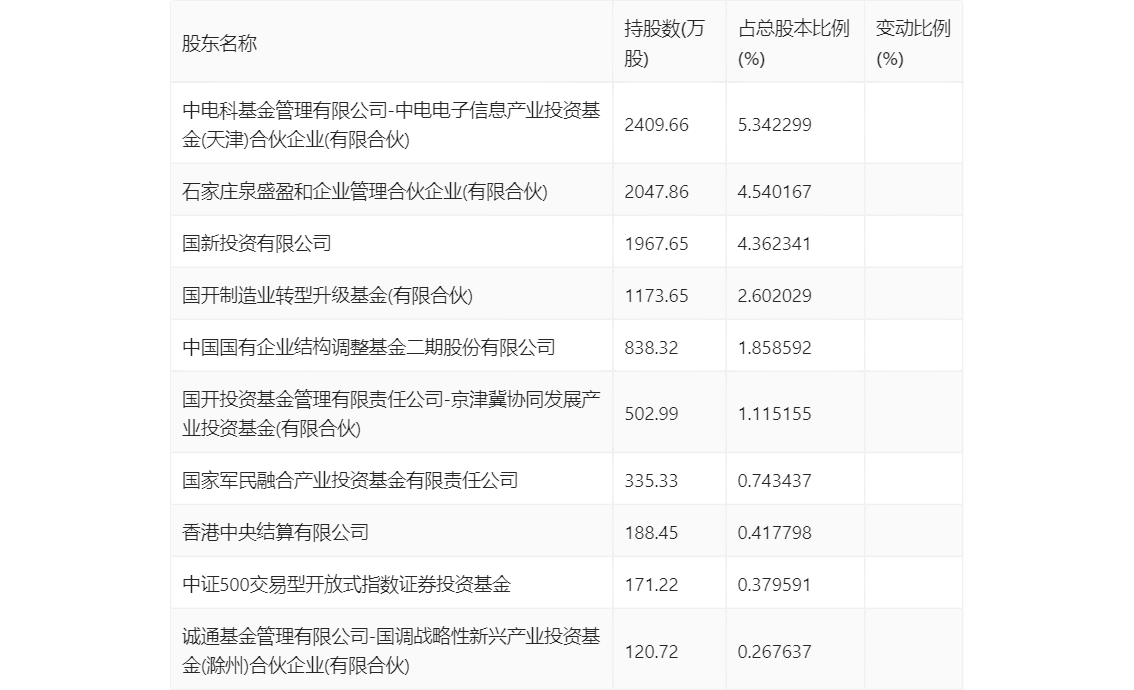Select the percentage 0.379591

(775, 585)
